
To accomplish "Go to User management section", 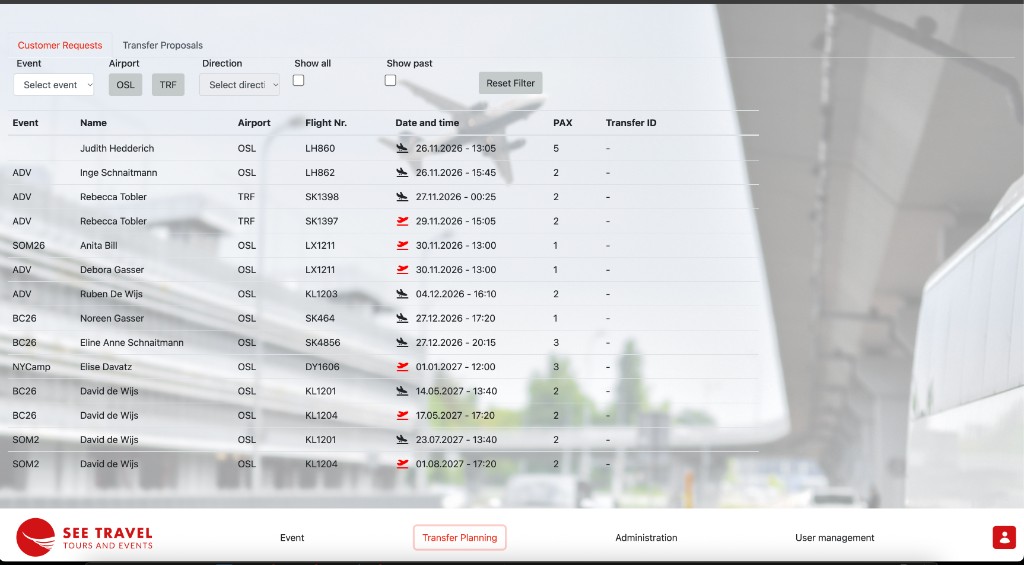I will click(835, 538).
